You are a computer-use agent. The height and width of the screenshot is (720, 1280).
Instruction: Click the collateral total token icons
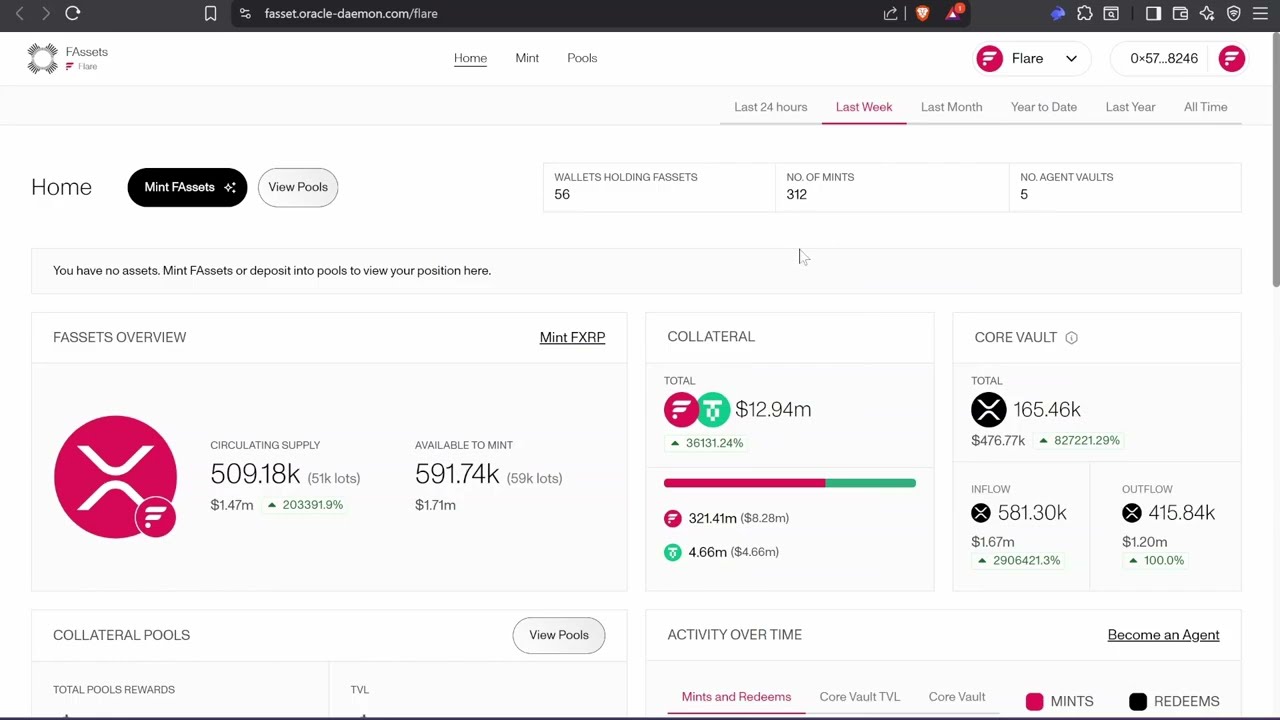point(697,409)
